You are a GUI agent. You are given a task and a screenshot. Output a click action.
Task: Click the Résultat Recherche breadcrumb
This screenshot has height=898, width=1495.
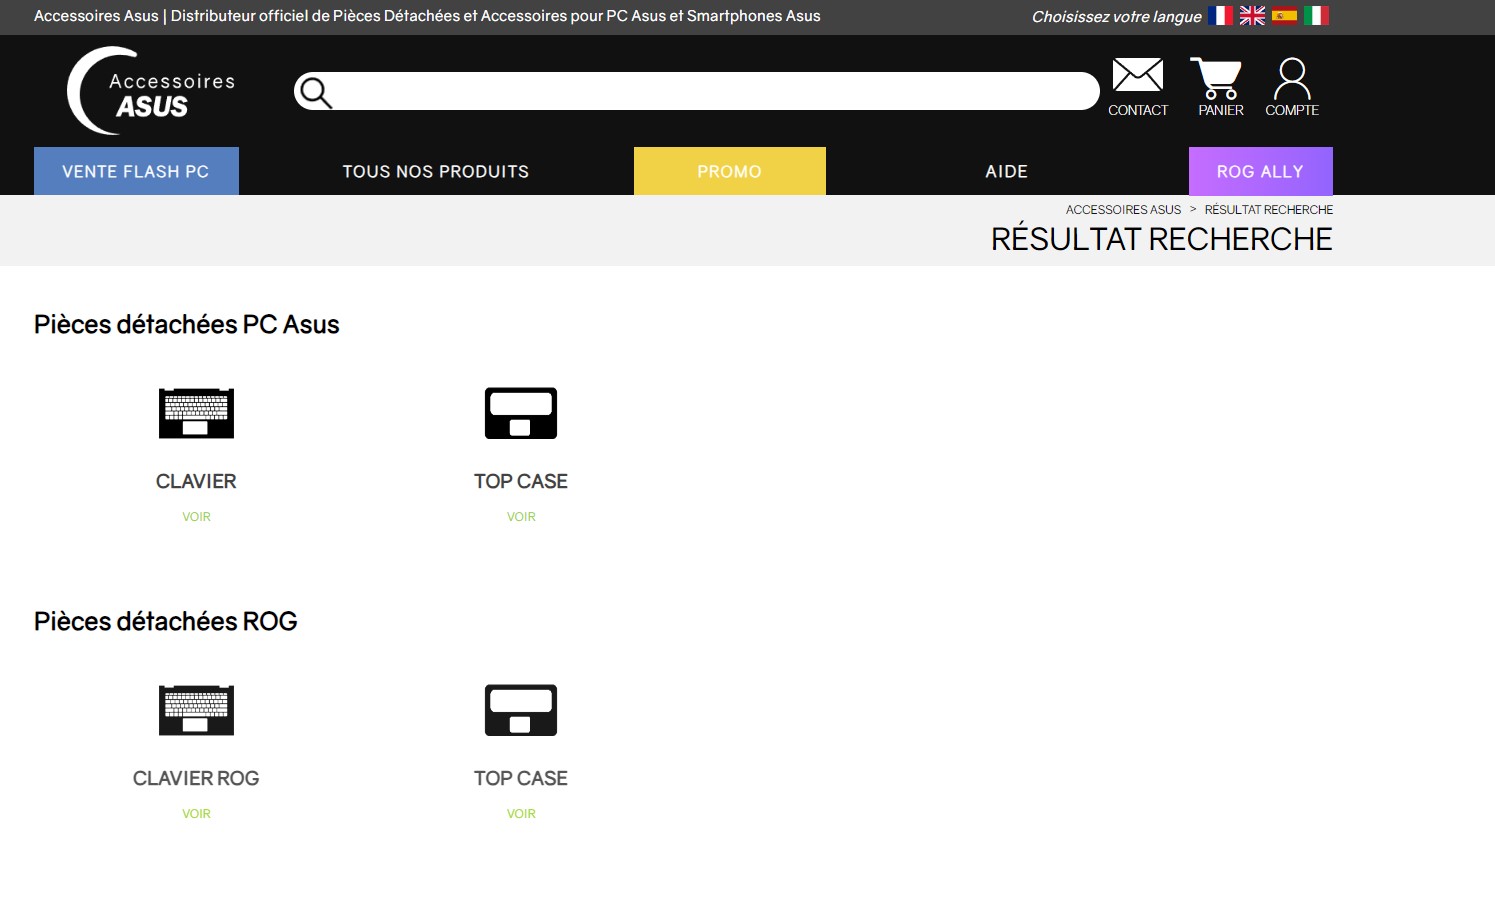point(1269,210)
